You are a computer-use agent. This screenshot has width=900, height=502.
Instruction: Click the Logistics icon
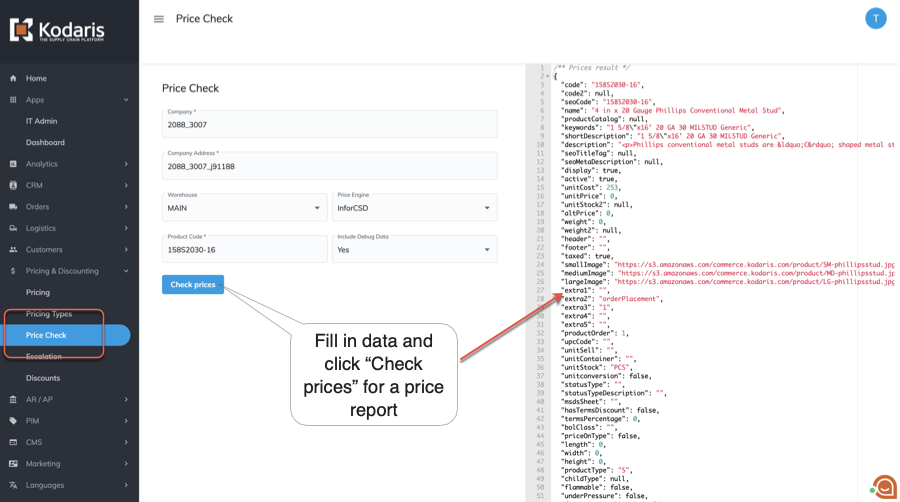pos(13,228)
